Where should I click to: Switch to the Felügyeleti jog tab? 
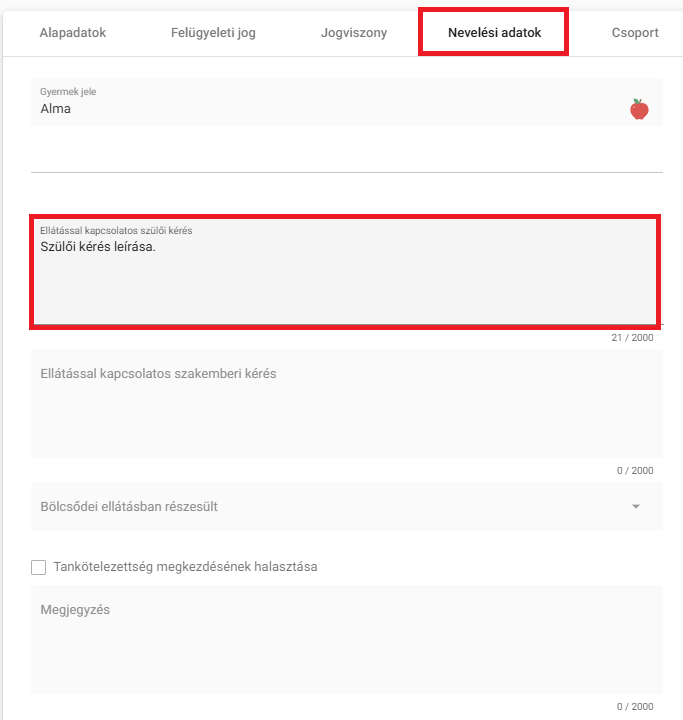[213, 33]
